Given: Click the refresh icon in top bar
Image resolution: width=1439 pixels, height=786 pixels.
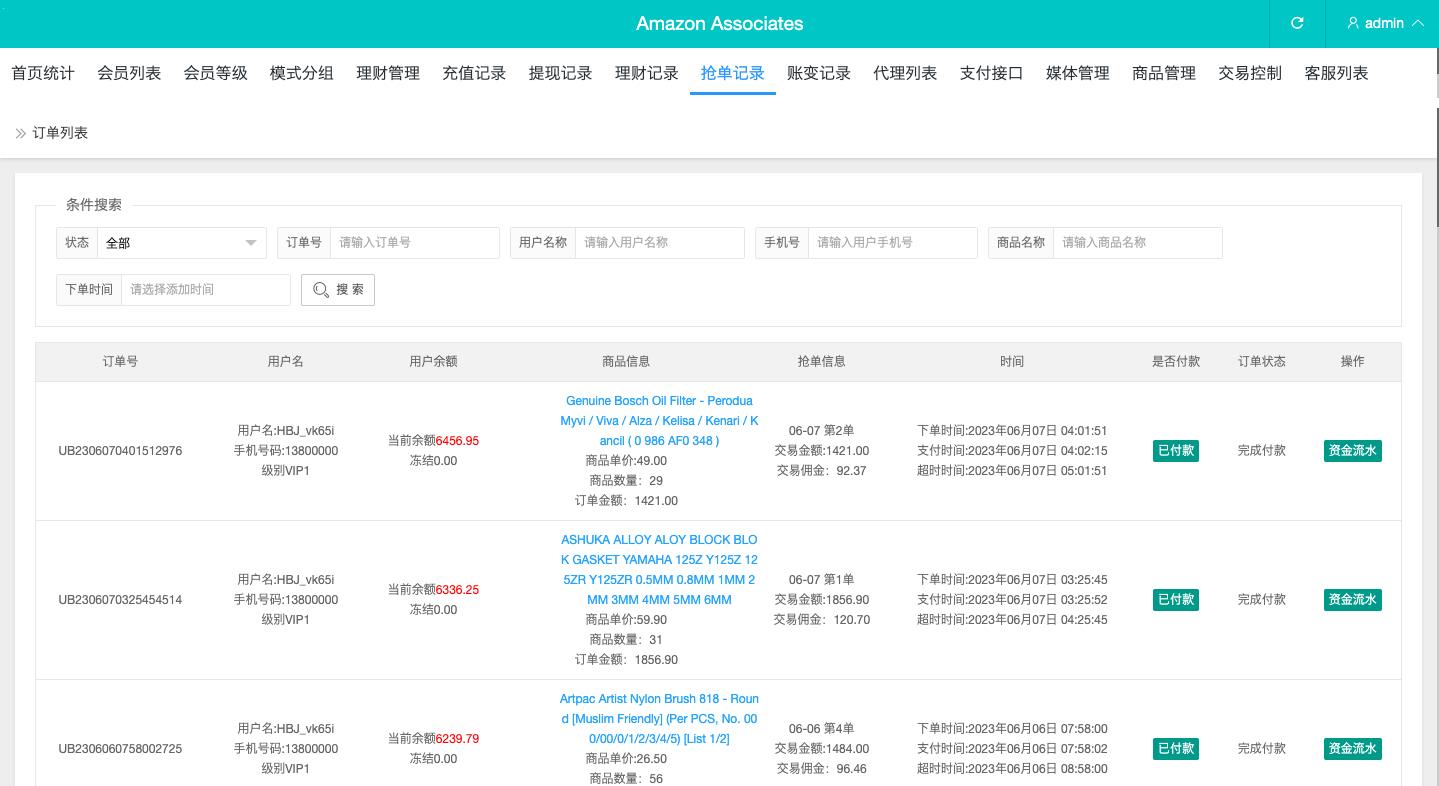Looking at the screenshot, I should coord(1297,23).
